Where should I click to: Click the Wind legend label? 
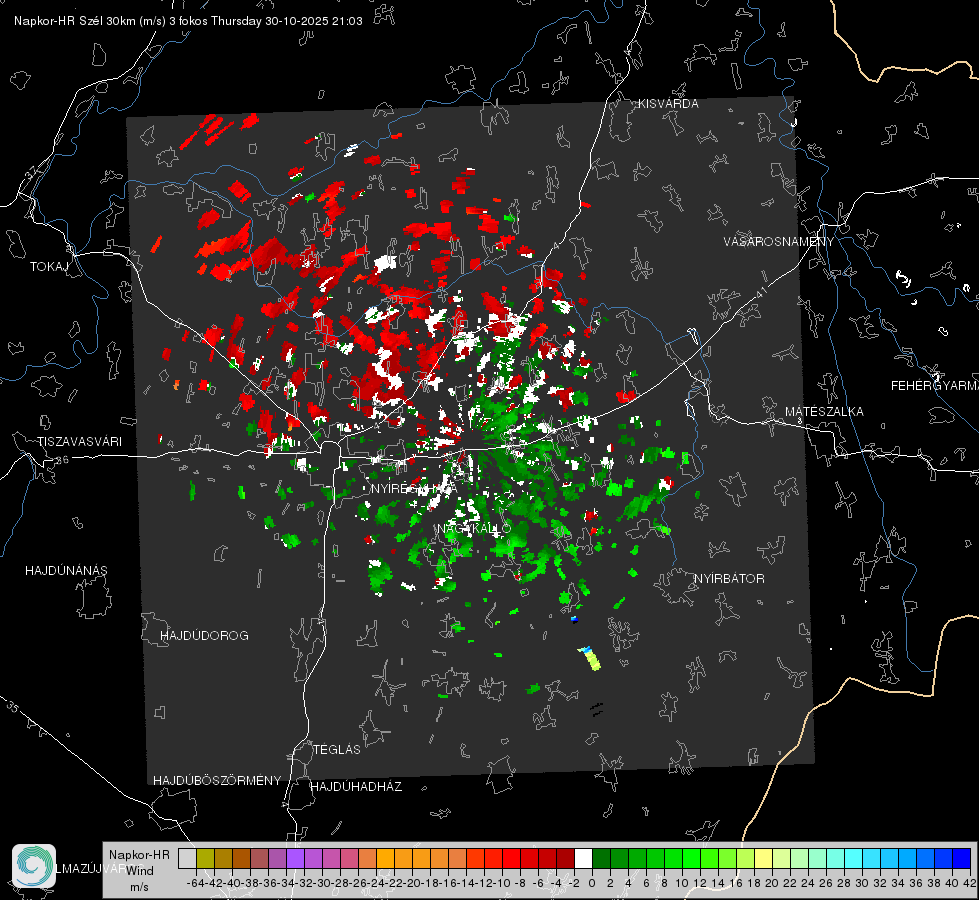(x=139, y=870)
